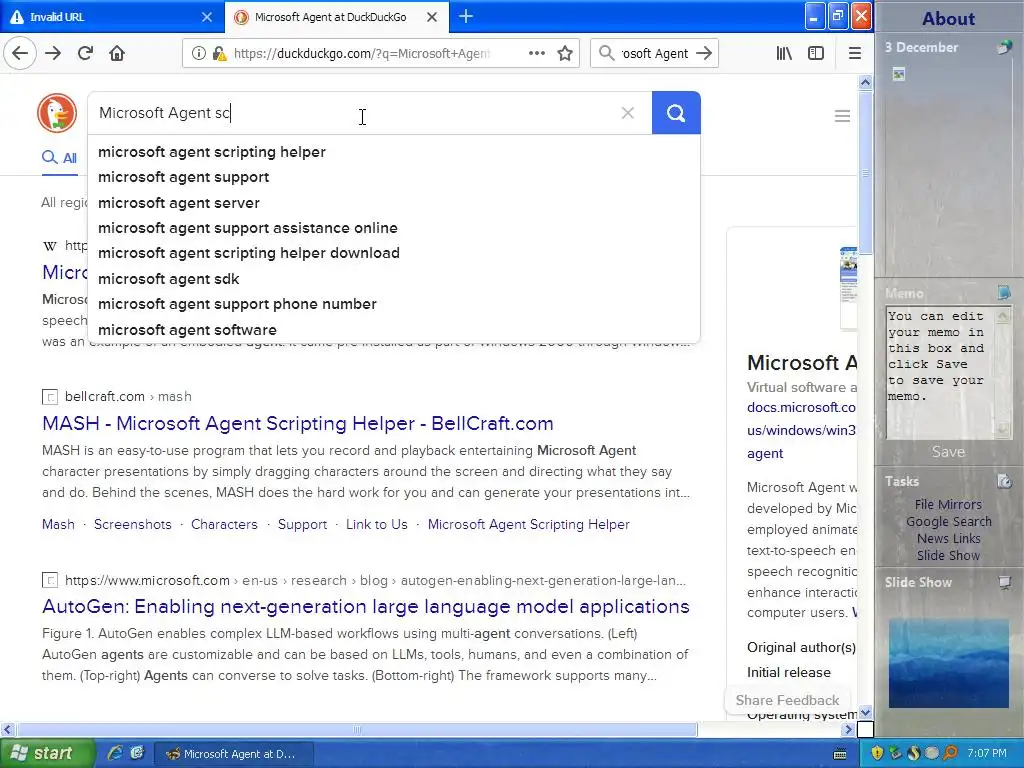Go back with the browser back arrow

pos(20,53)
